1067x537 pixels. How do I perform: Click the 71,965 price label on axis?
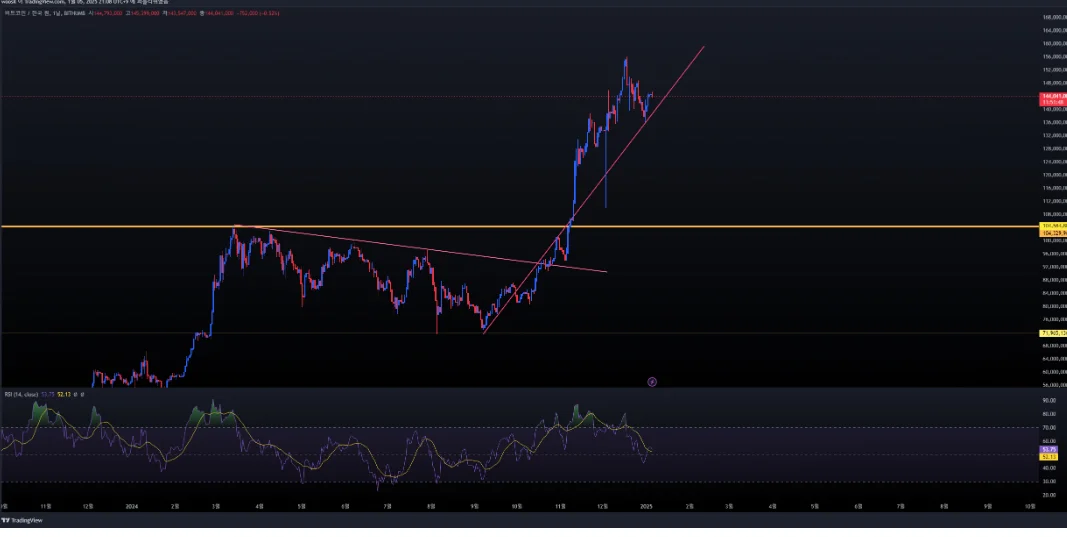[x=1052, y=333]
